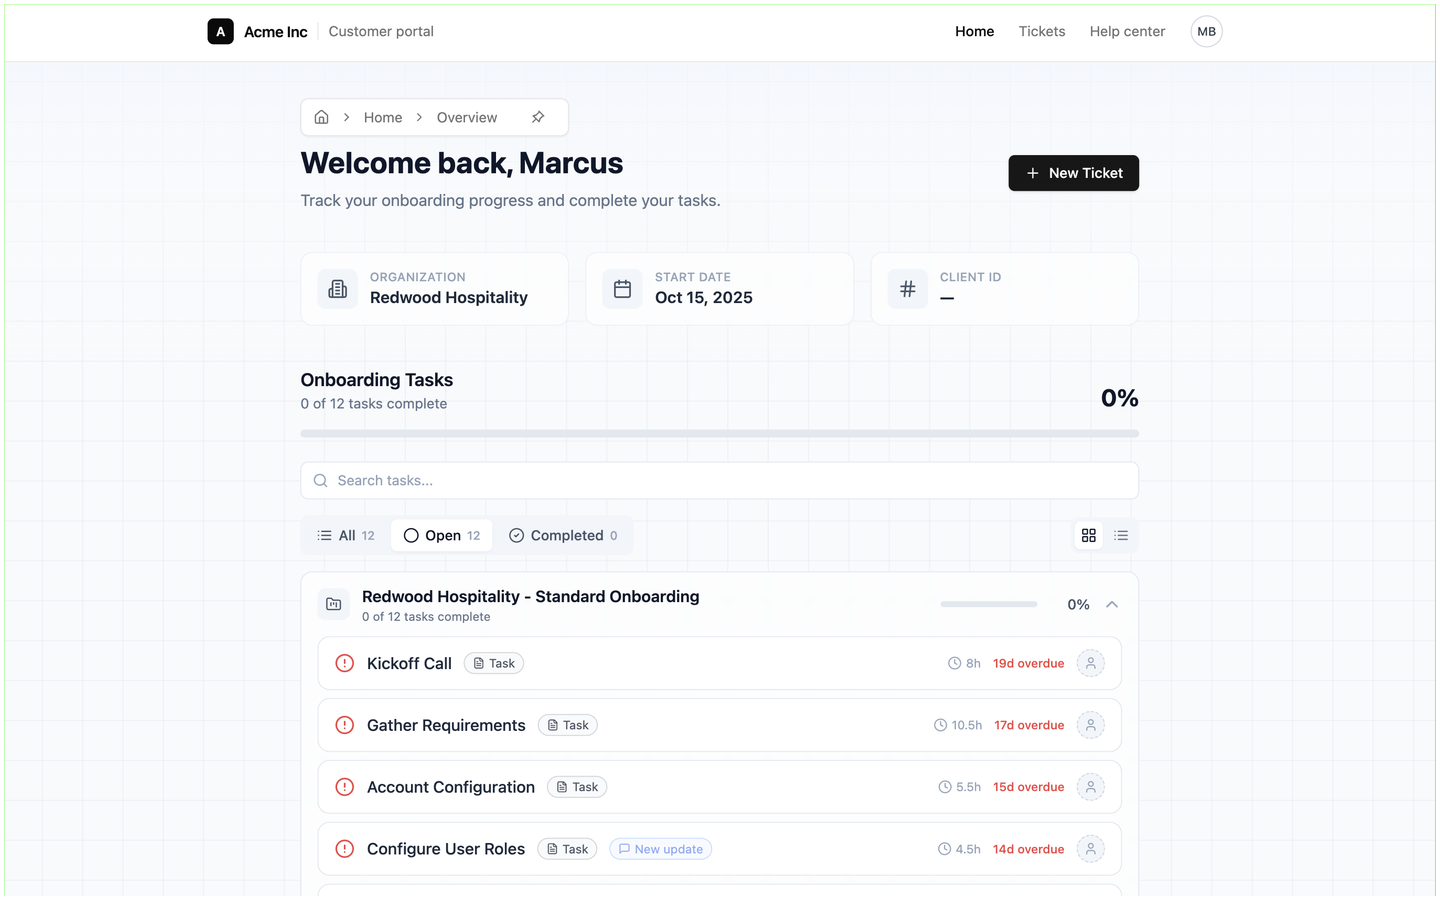Switch to grid view layout
Image resolution: width=1440 pixels, height=900 pixels.
(1089, 536)
